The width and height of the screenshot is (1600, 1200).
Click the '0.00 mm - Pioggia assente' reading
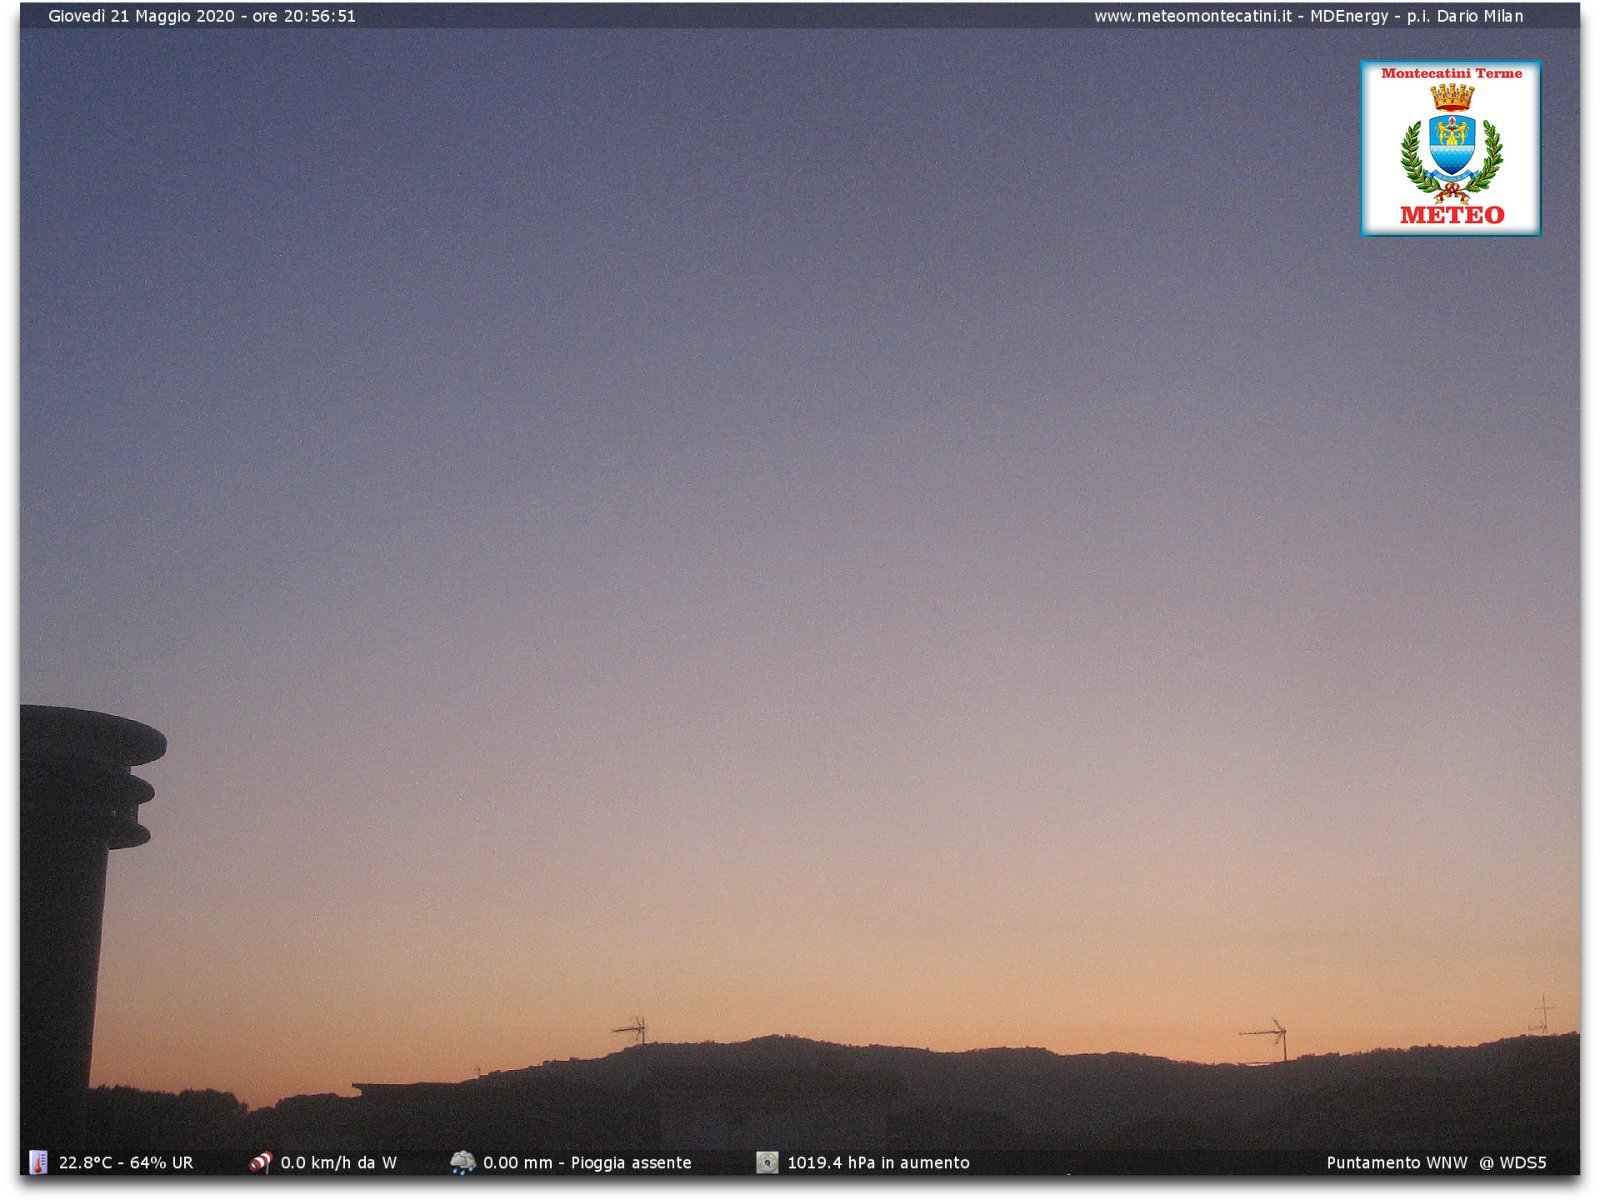pyautogui.click(x=587, y=1163)
